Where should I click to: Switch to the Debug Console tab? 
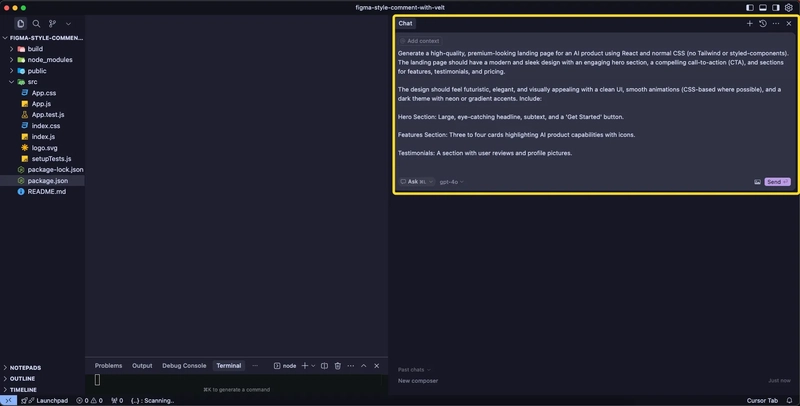coord(184,366)
